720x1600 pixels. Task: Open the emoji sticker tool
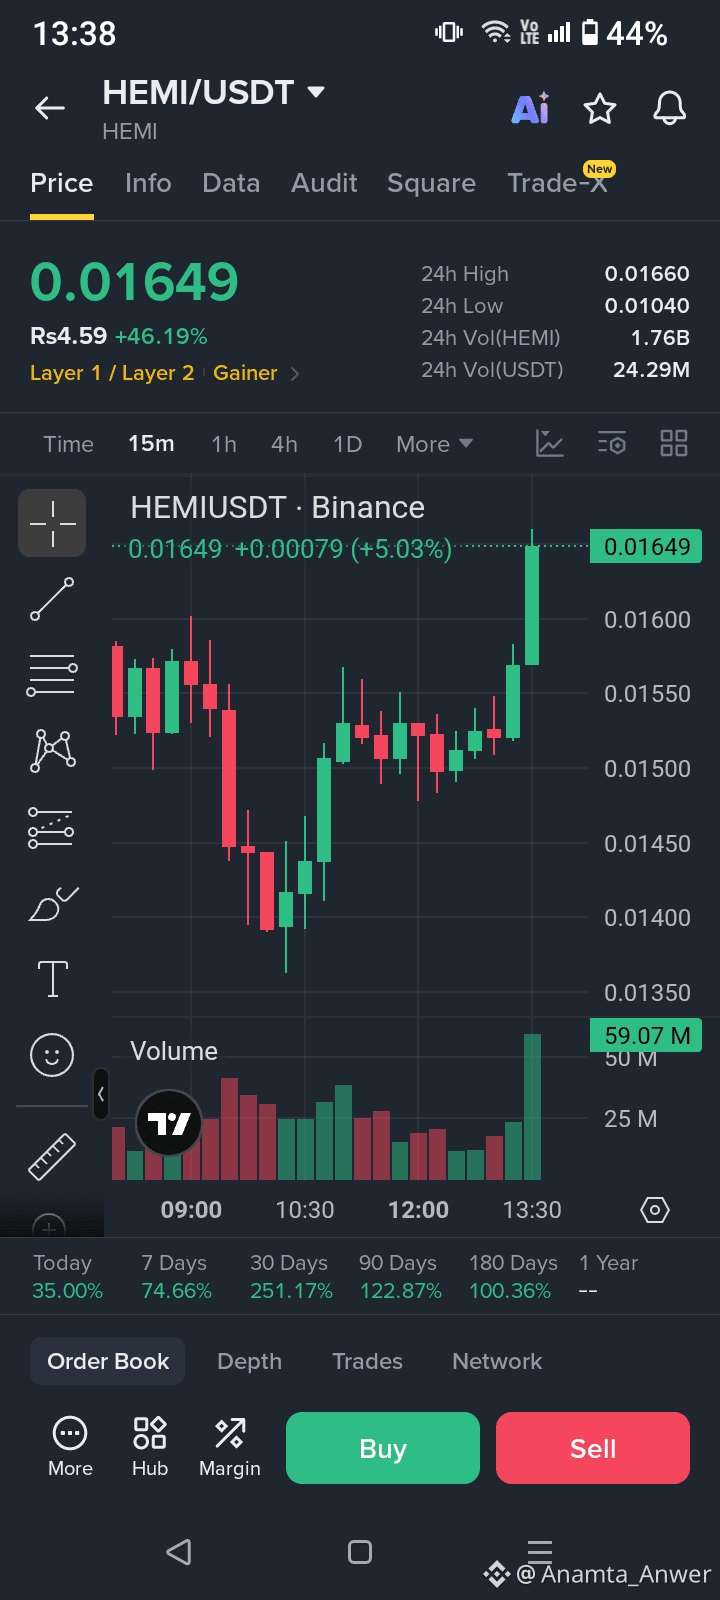(52, 1054)
